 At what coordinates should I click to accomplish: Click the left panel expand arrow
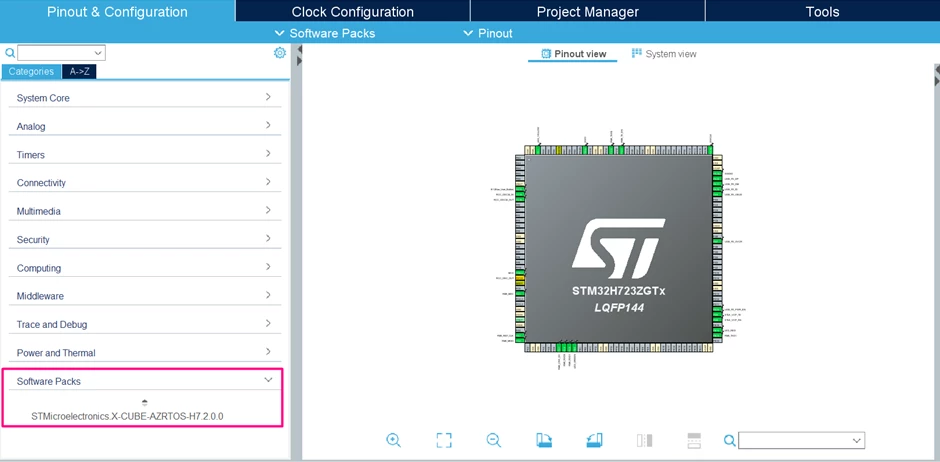pyautogui.click(x=300, y=61)
